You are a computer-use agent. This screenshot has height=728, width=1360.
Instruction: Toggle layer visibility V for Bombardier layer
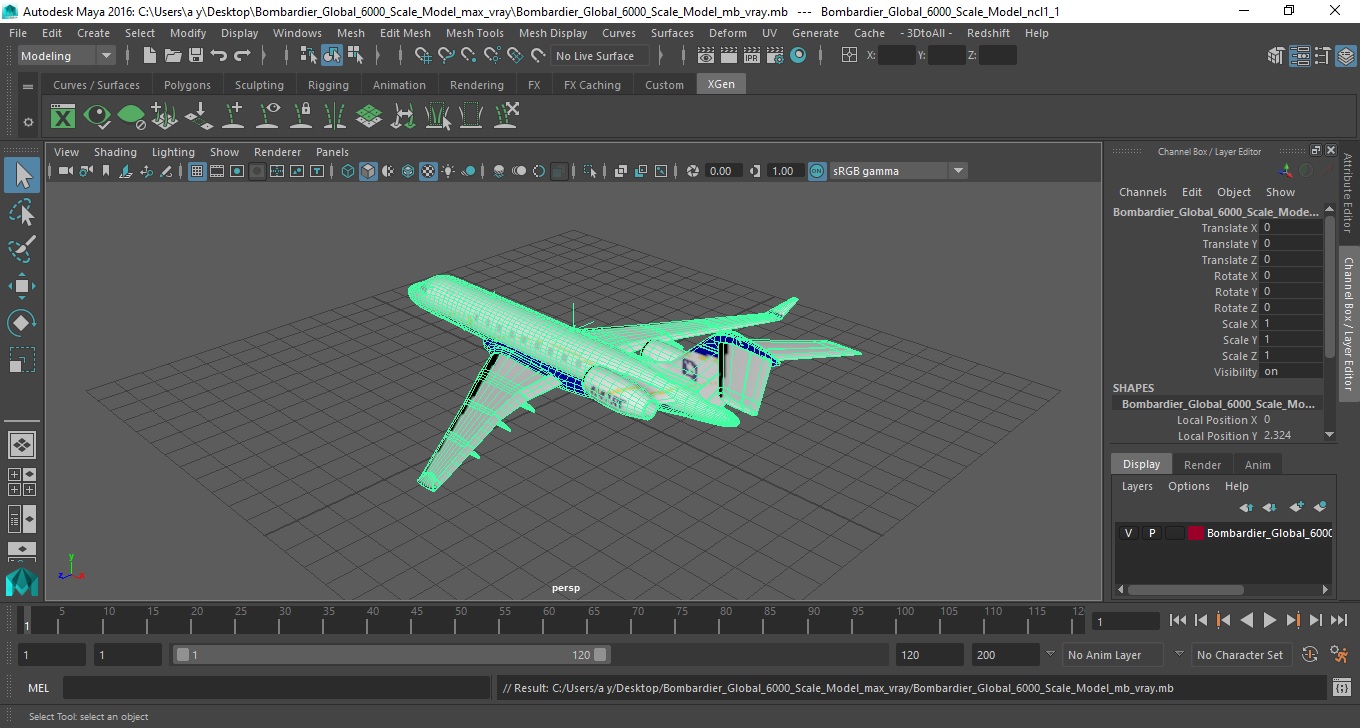click(x=1128, y=533)
